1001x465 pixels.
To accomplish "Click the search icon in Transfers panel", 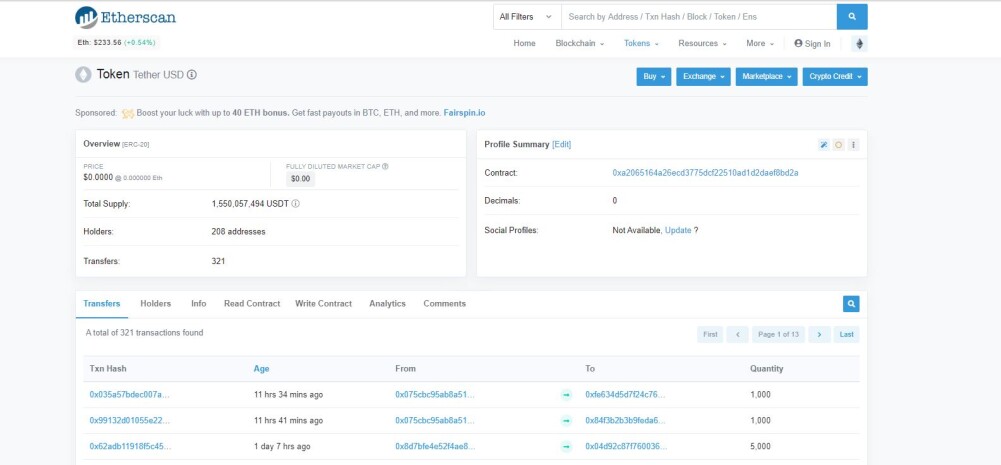I will (x=851, y=303).
